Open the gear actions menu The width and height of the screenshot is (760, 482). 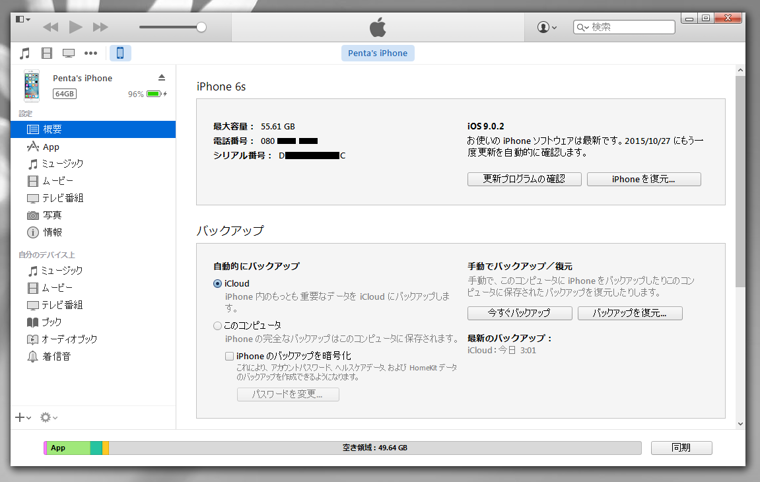(48, 418)
